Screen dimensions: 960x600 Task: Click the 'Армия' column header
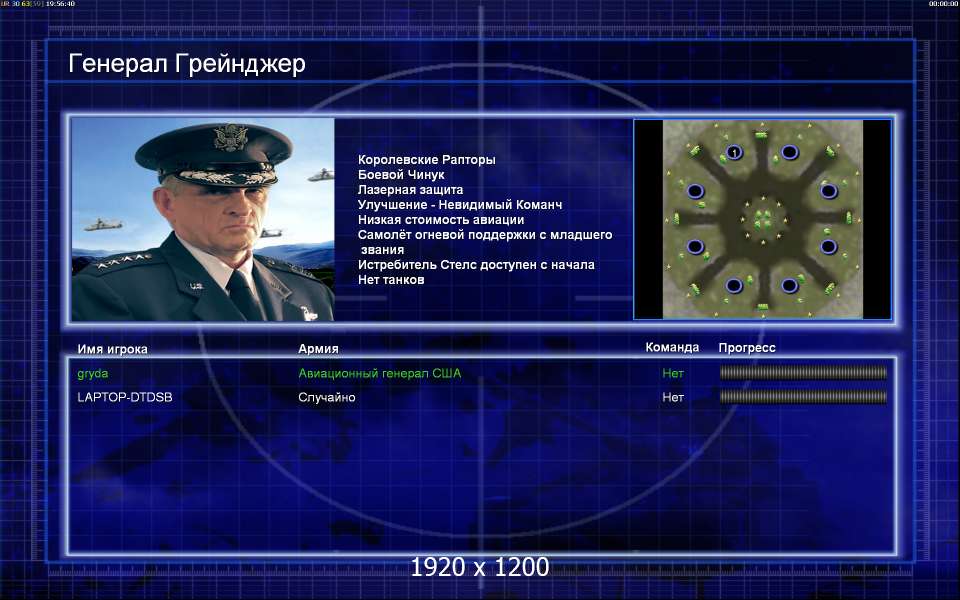click(x=318, y=348)
